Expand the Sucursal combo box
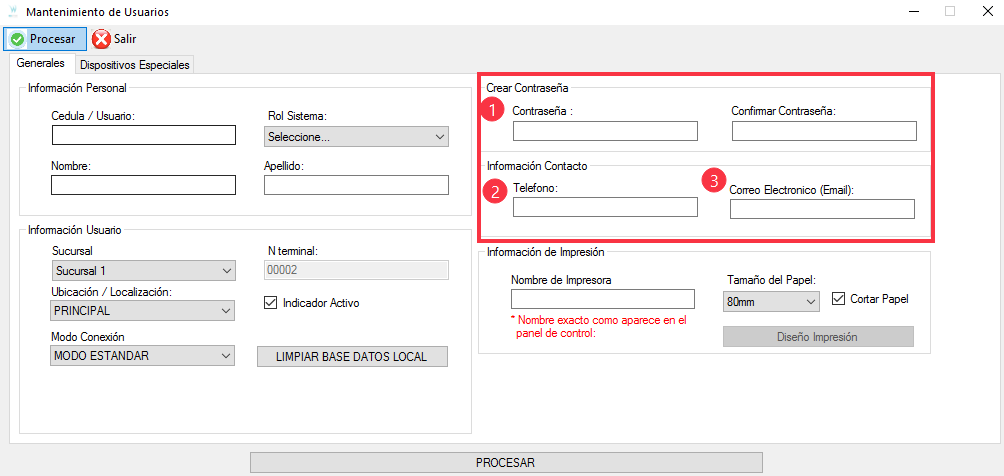 [x=142, y=270]
